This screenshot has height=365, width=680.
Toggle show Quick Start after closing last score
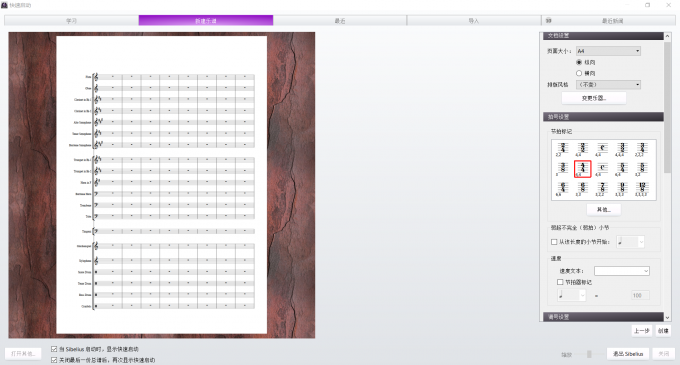click(54, 360)
